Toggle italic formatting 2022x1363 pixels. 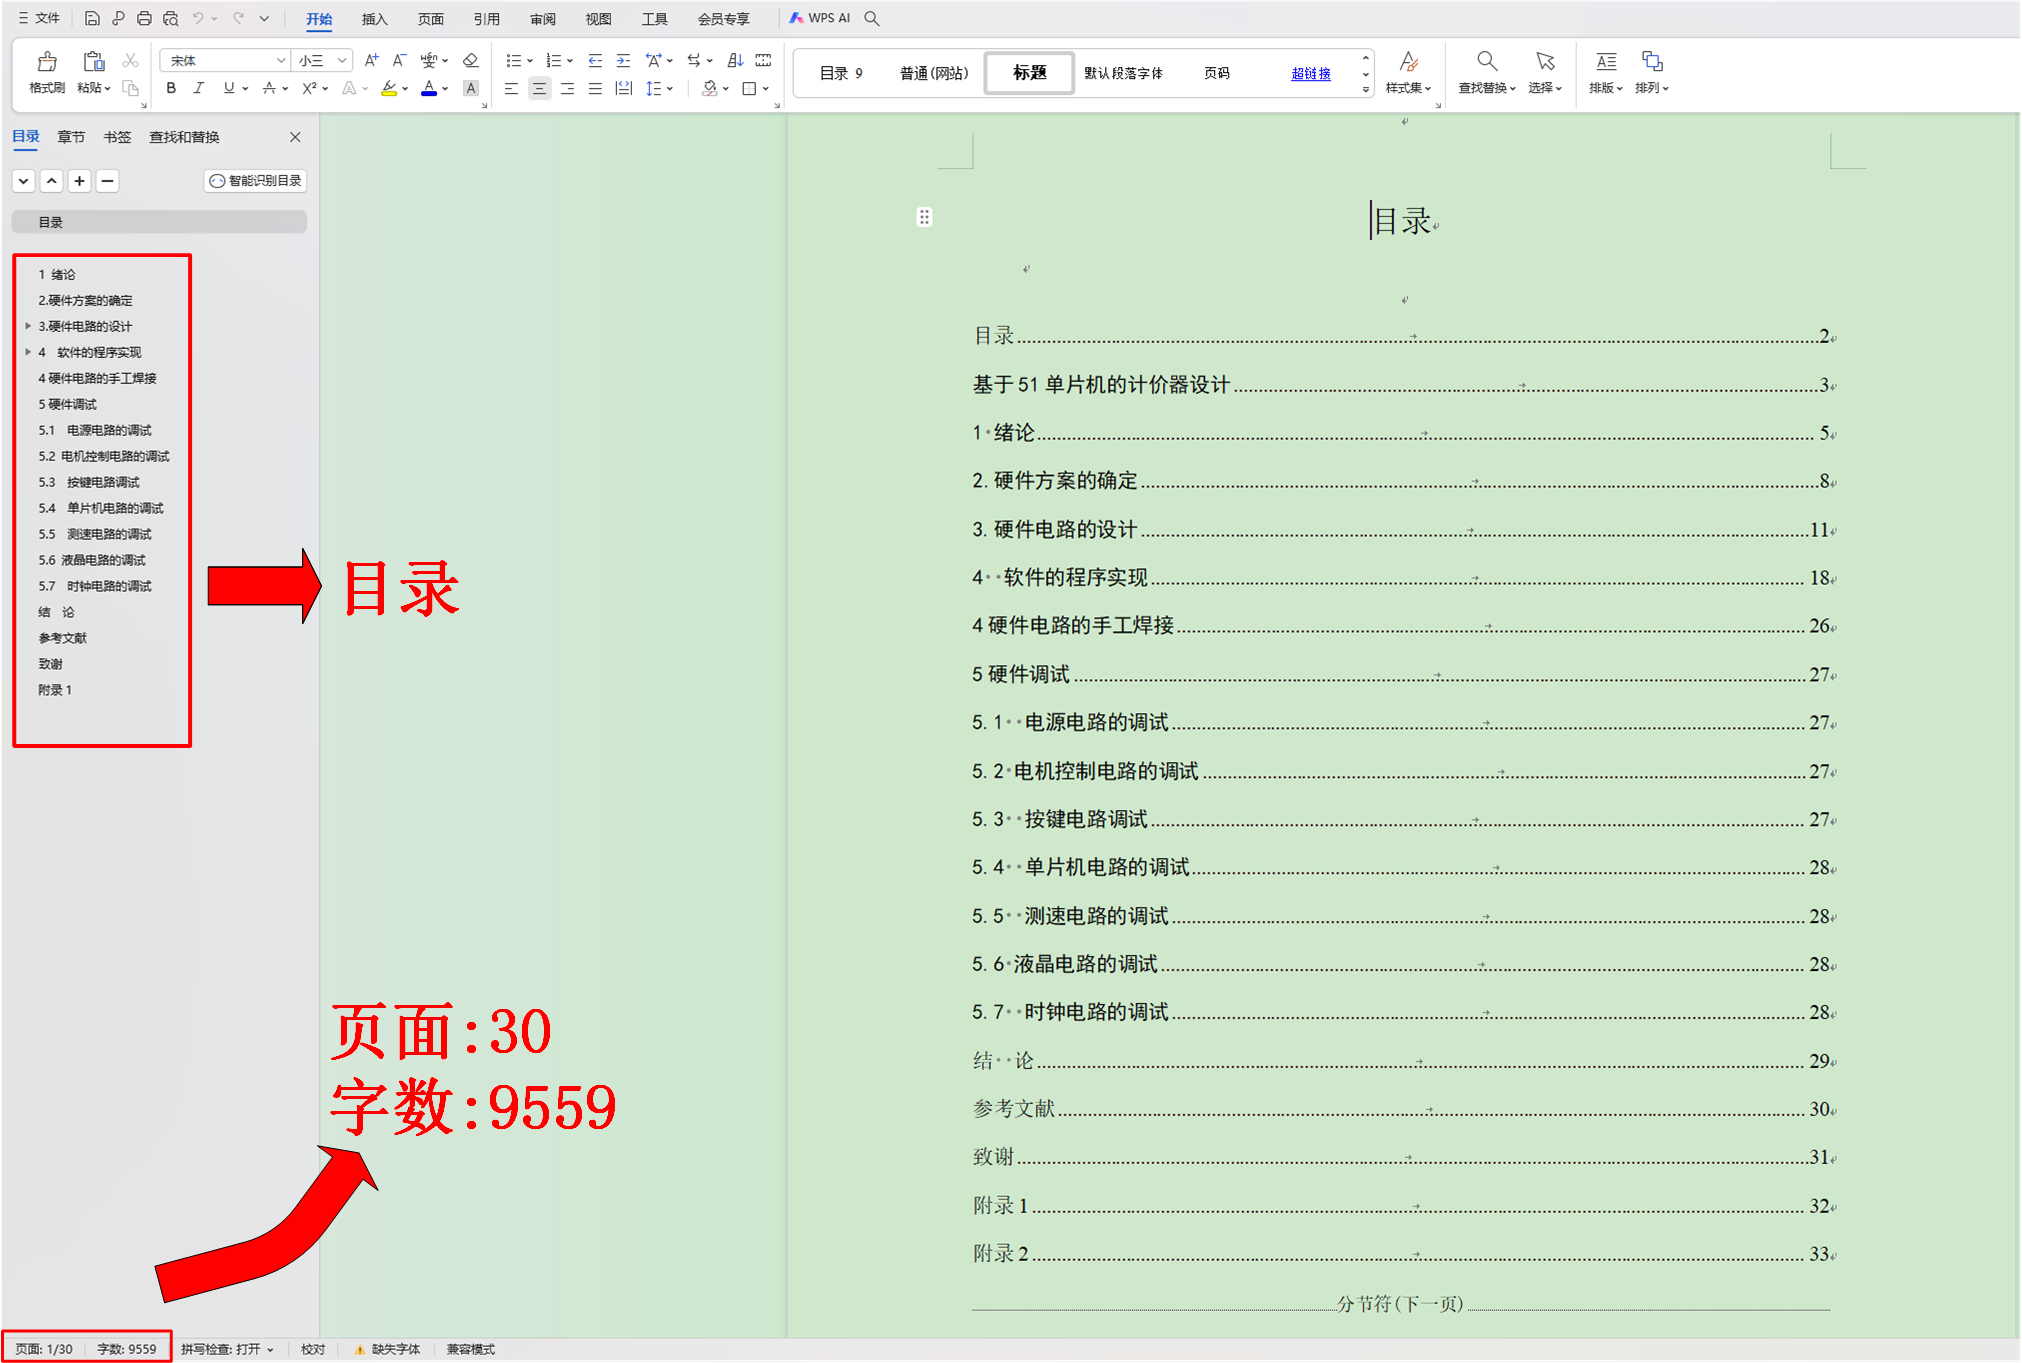point(198,88)
